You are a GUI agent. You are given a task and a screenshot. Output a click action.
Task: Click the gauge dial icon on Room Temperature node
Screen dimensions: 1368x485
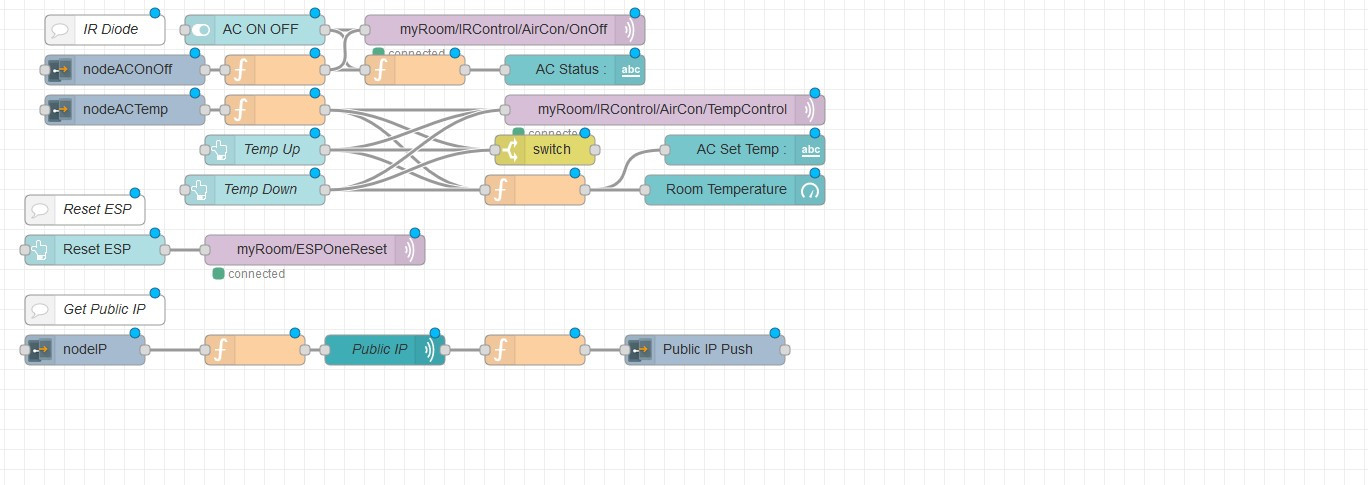[810, 190]
